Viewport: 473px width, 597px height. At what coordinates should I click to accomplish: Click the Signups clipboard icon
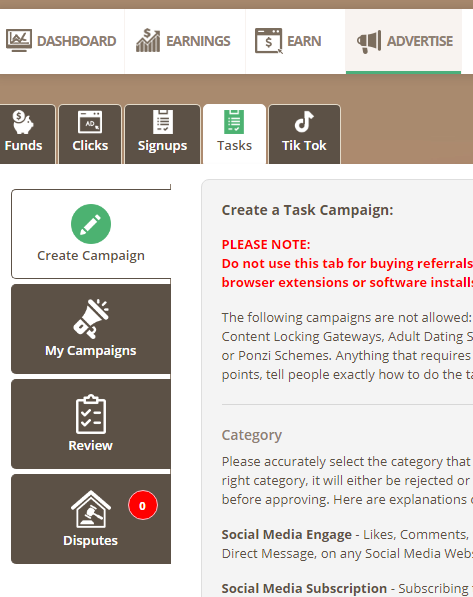[163, 122]
